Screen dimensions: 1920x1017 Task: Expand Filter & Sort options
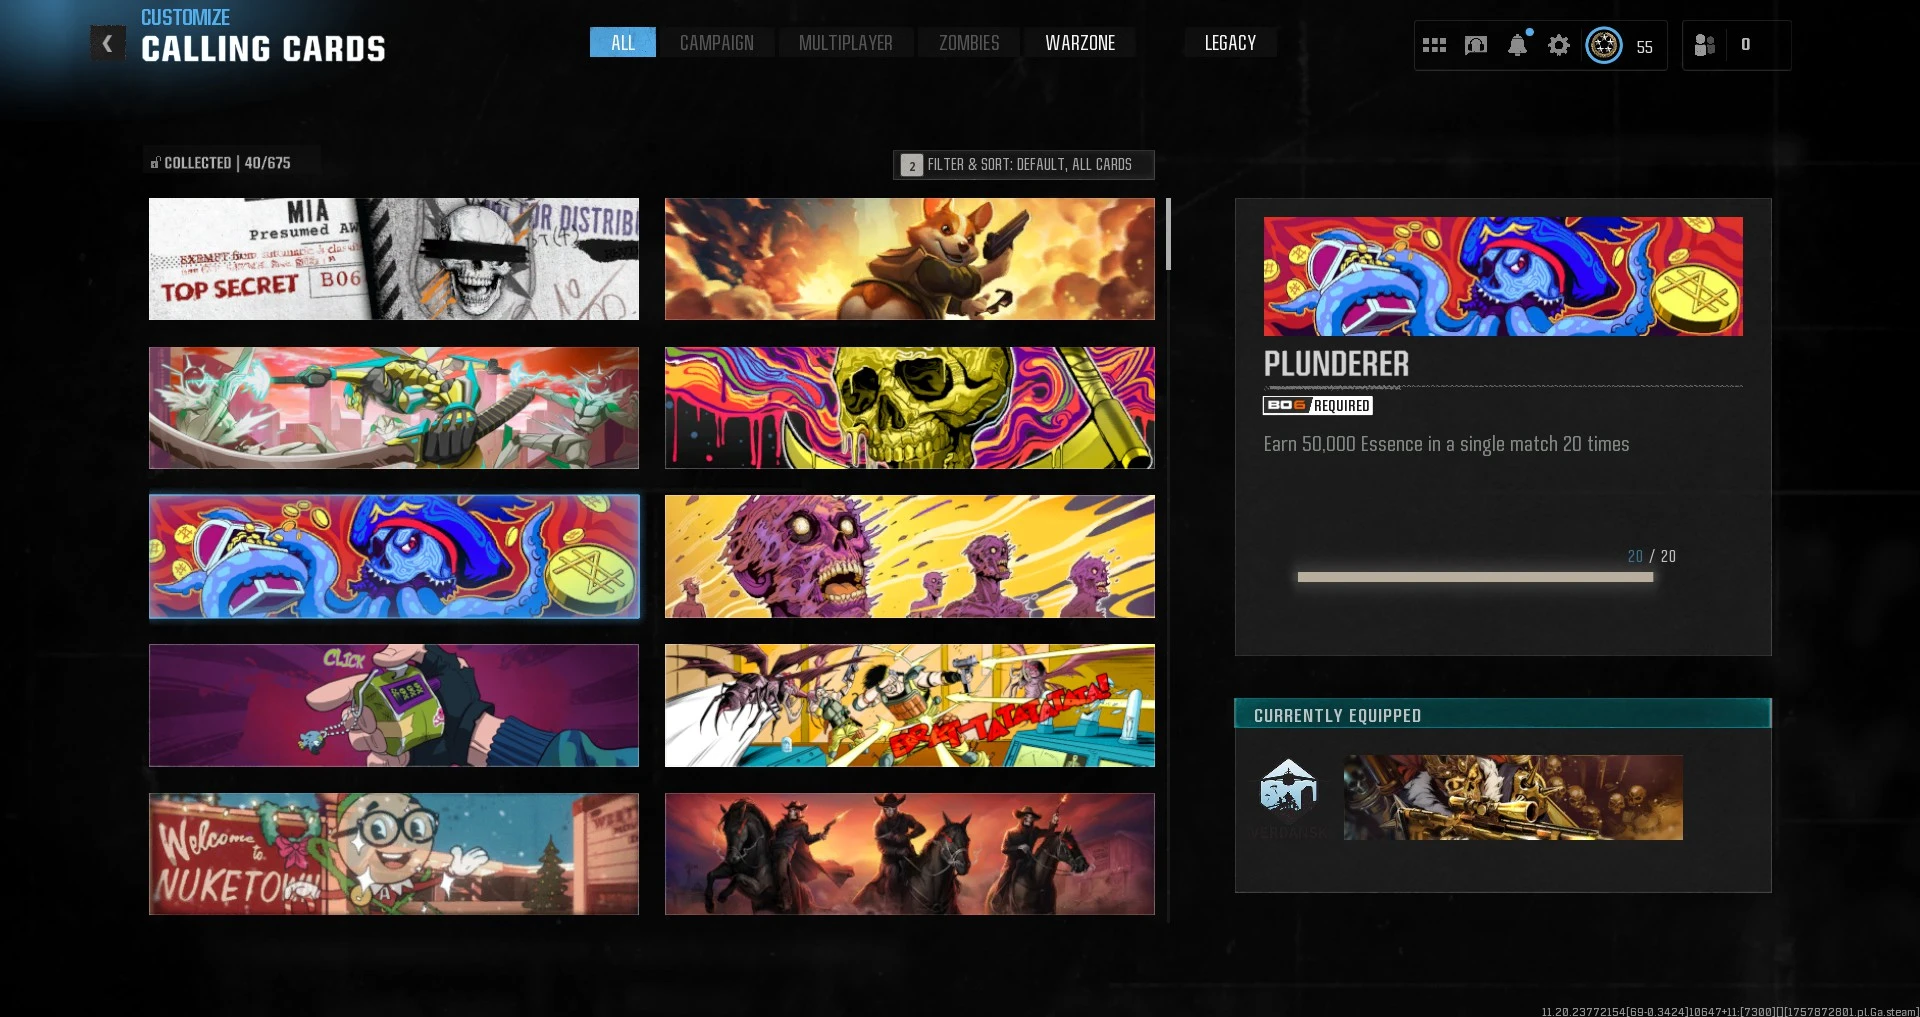[x=1023, y=165]
